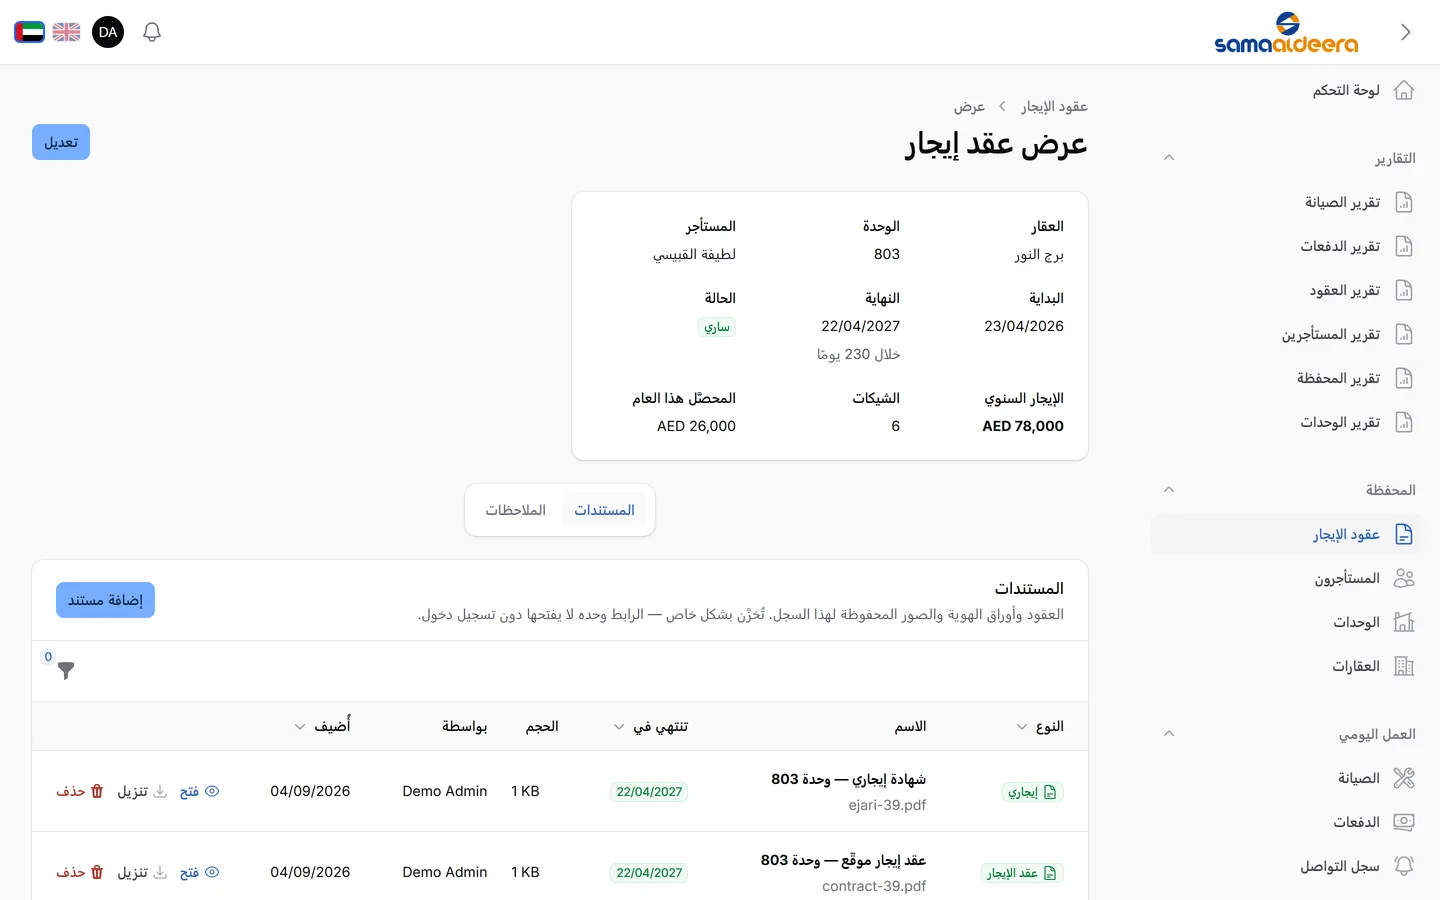The width and height of the screenshot is (1440, 900).
Task: Click the الصيانة tools icon
Action: (x=1404, y=778)
